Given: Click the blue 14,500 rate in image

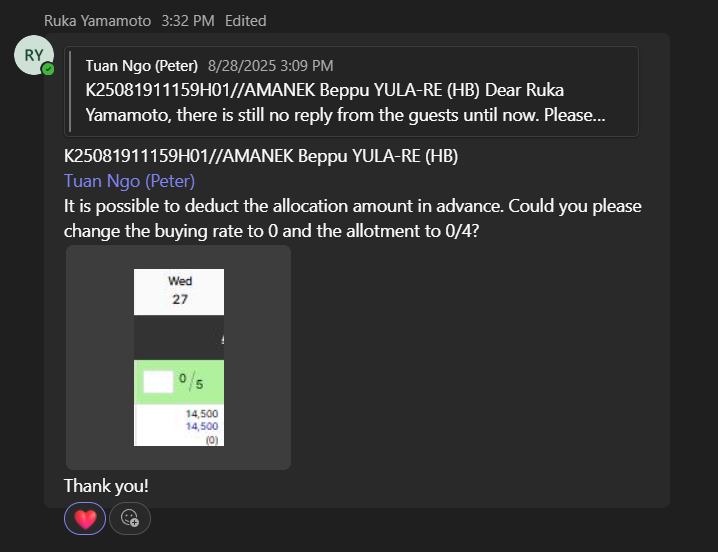Looking at the screenshot, I should [202, 426].
